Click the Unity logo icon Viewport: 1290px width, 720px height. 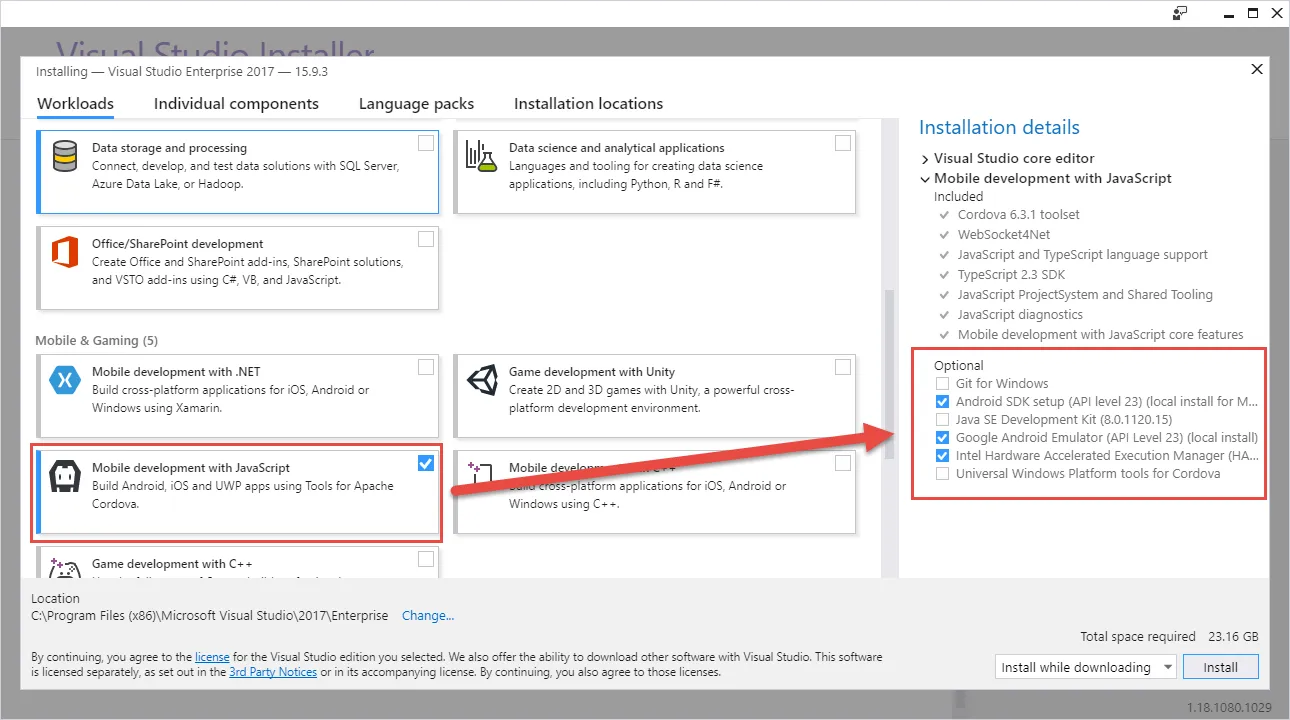click(x=482, y=381)
